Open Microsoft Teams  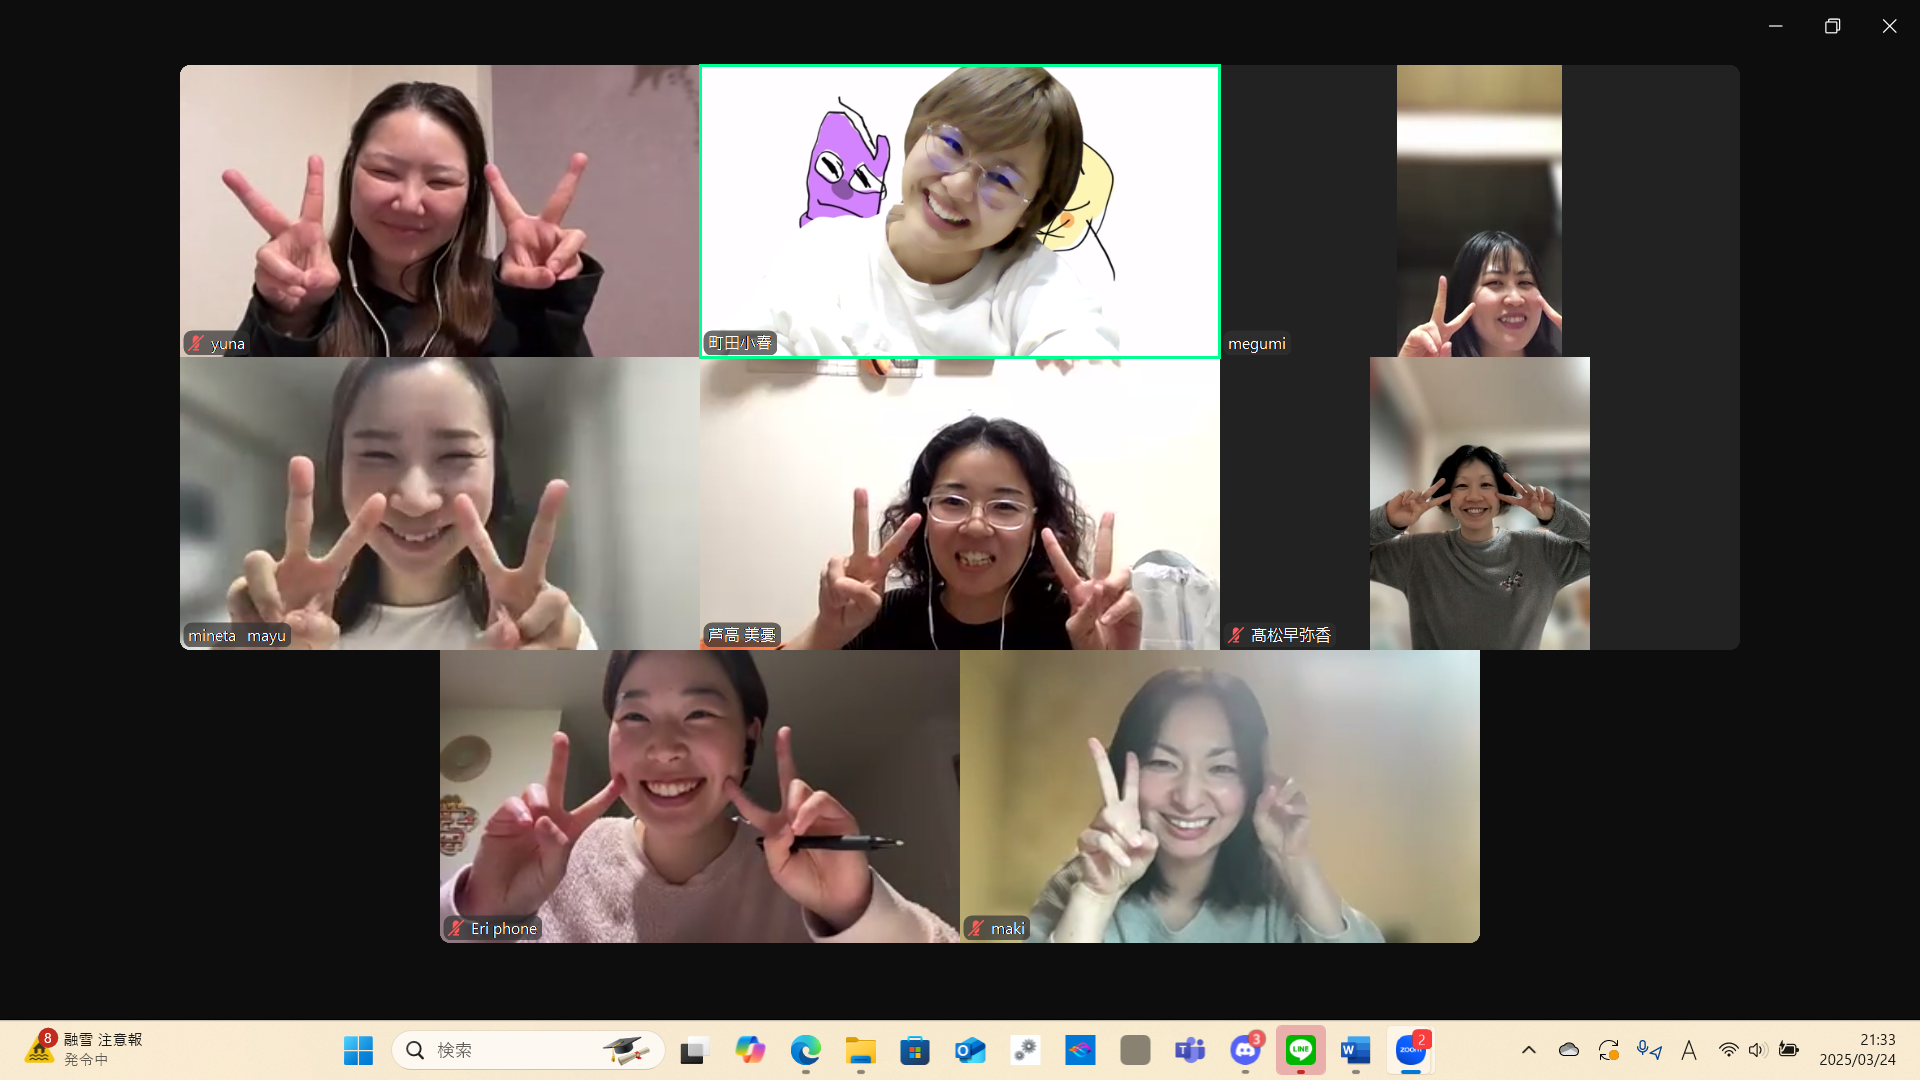click(1190, 1050)
